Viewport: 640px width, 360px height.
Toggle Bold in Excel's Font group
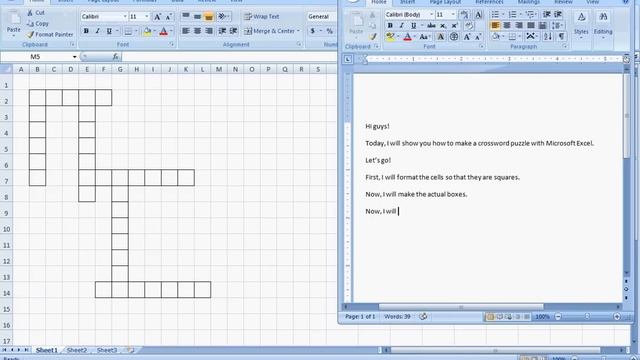(x=86, y=31)
